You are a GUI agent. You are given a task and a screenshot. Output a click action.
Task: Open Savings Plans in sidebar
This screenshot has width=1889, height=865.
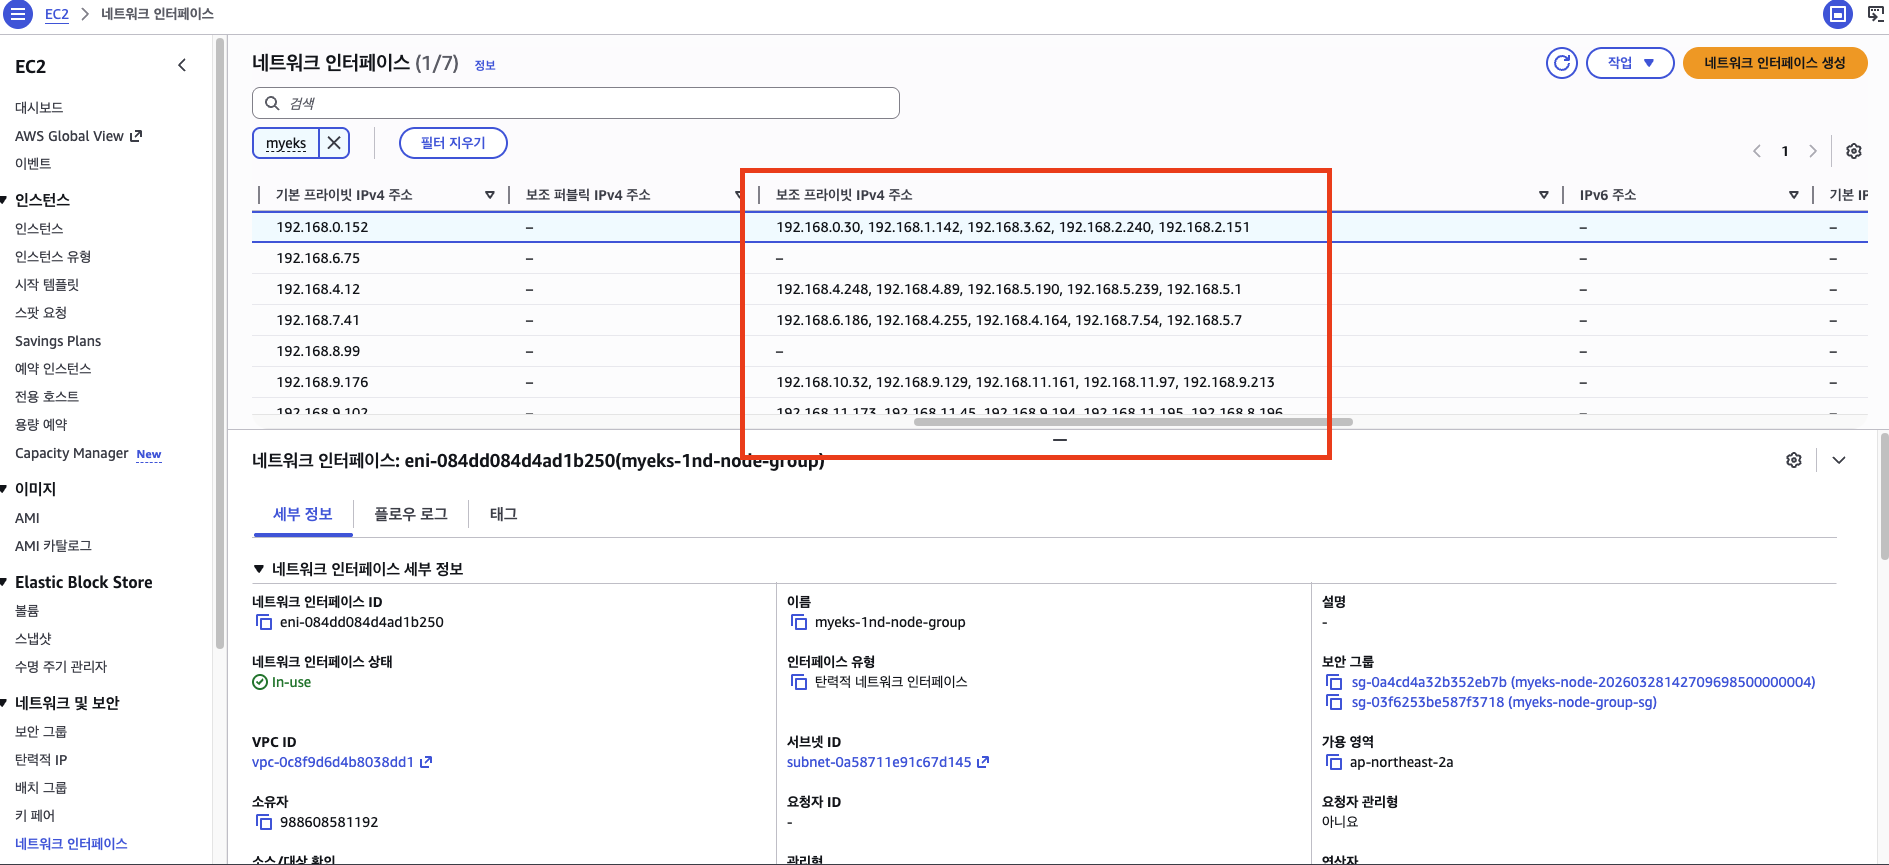tap(58, 341)
